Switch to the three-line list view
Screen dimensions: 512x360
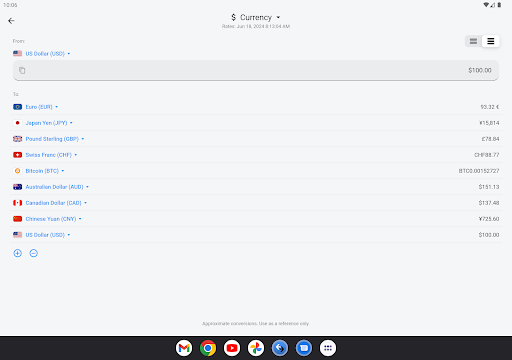coord(491,41)
